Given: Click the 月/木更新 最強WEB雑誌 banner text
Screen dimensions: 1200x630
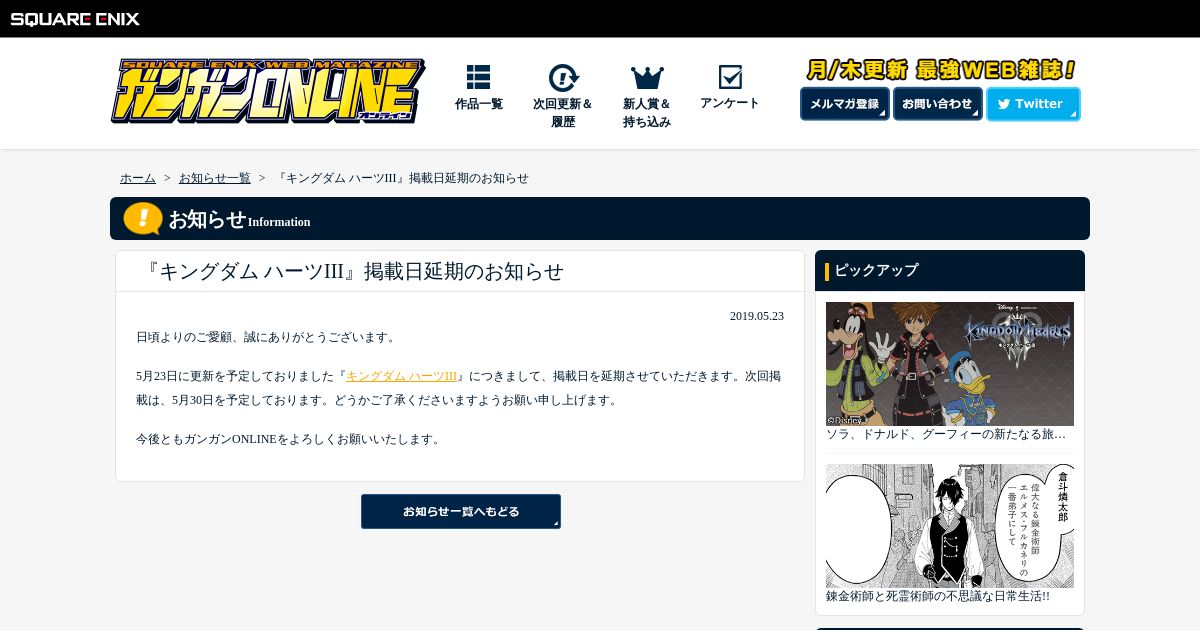Looking at the screenshot, I should click(940, 70).
